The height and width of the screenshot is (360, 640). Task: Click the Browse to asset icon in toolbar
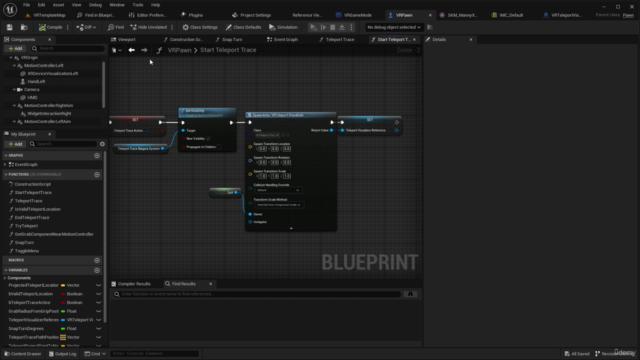coord(24,27)
